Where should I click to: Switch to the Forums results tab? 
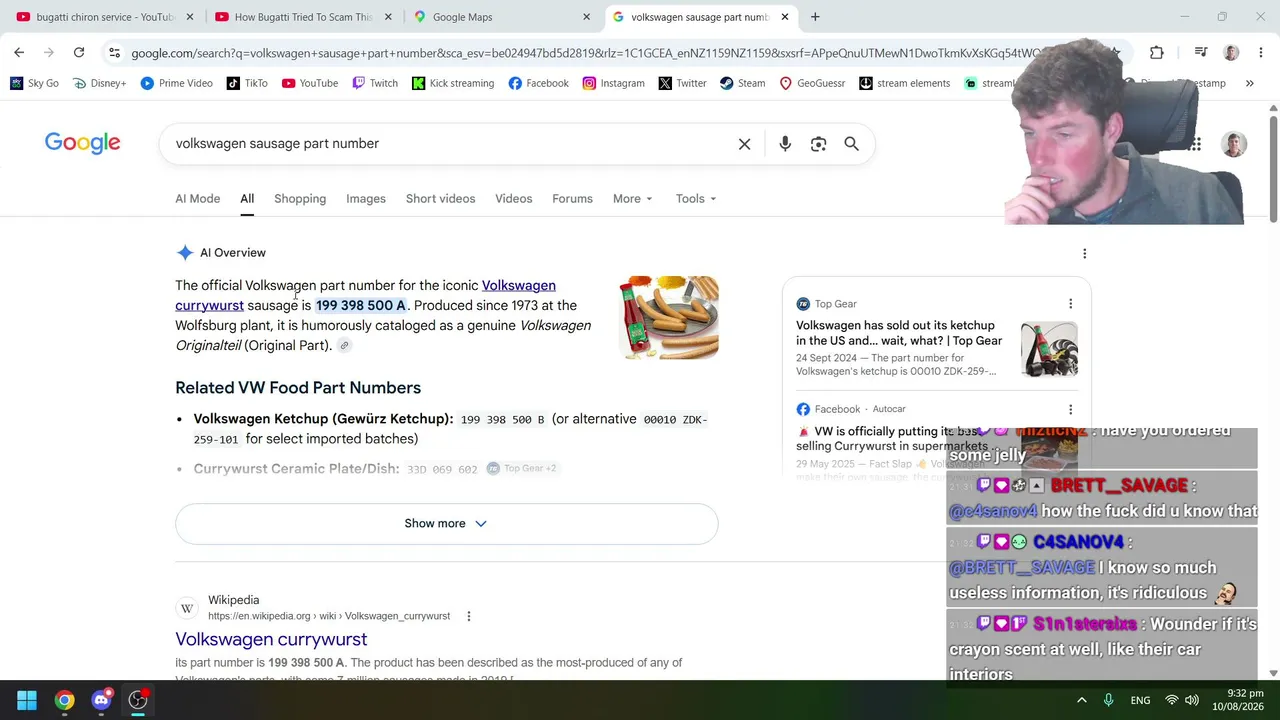coord(572,199)
